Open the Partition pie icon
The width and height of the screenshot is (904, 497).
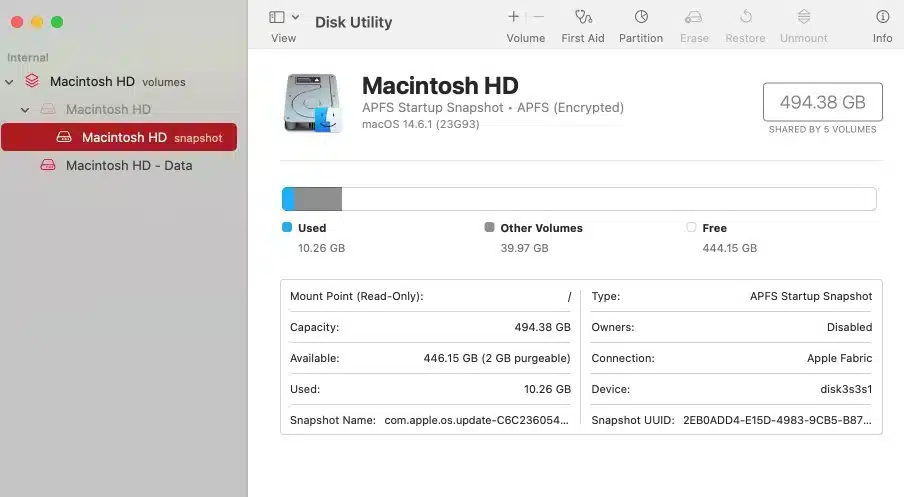click(x=641, y=17)
